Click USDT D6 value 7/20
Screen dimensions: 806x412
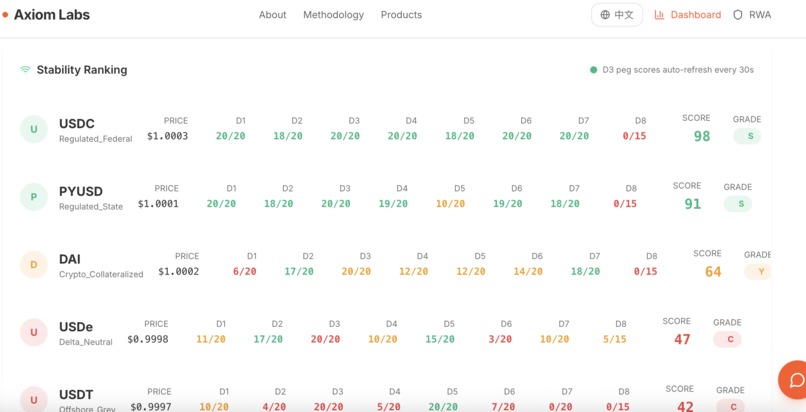[x=503, y=407]
